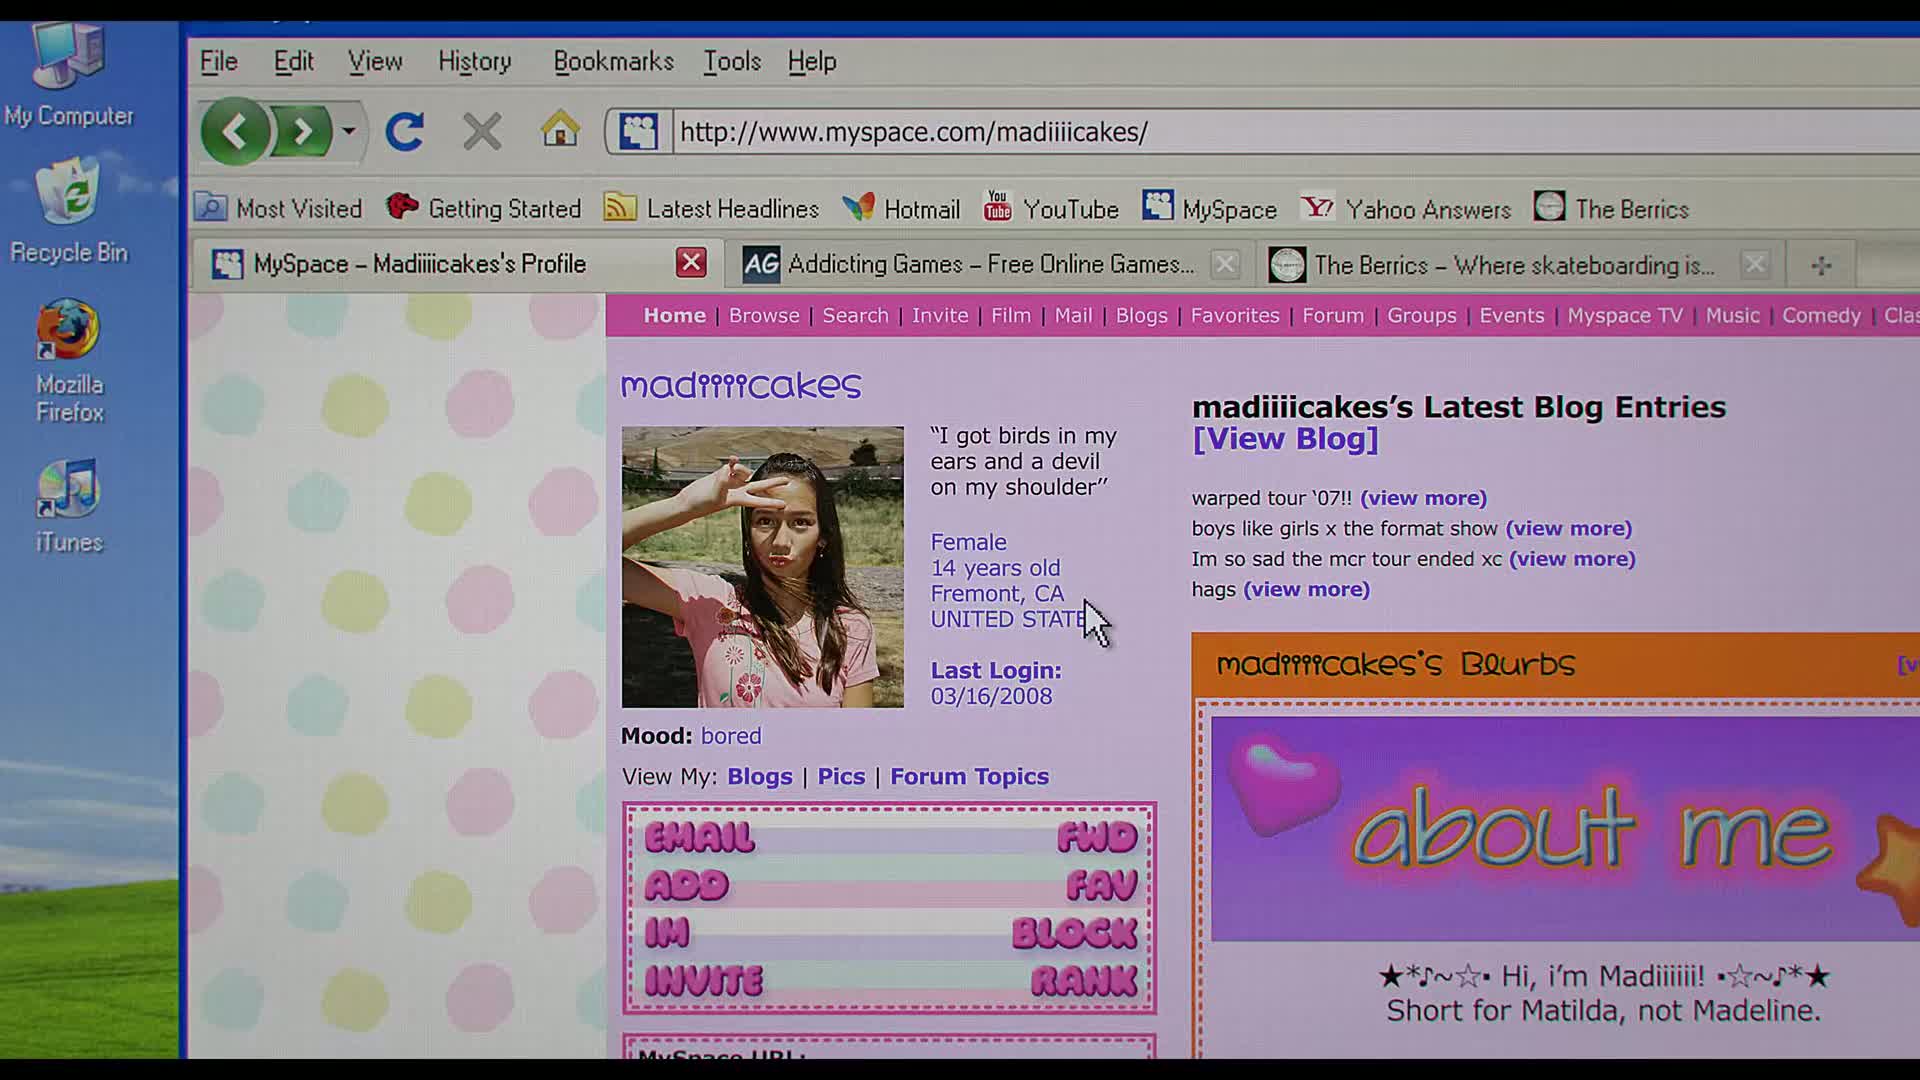Click the browser Back arrow button
Image resolution: width=1920 pixels, height=1080 pixels.
(235, 131)
